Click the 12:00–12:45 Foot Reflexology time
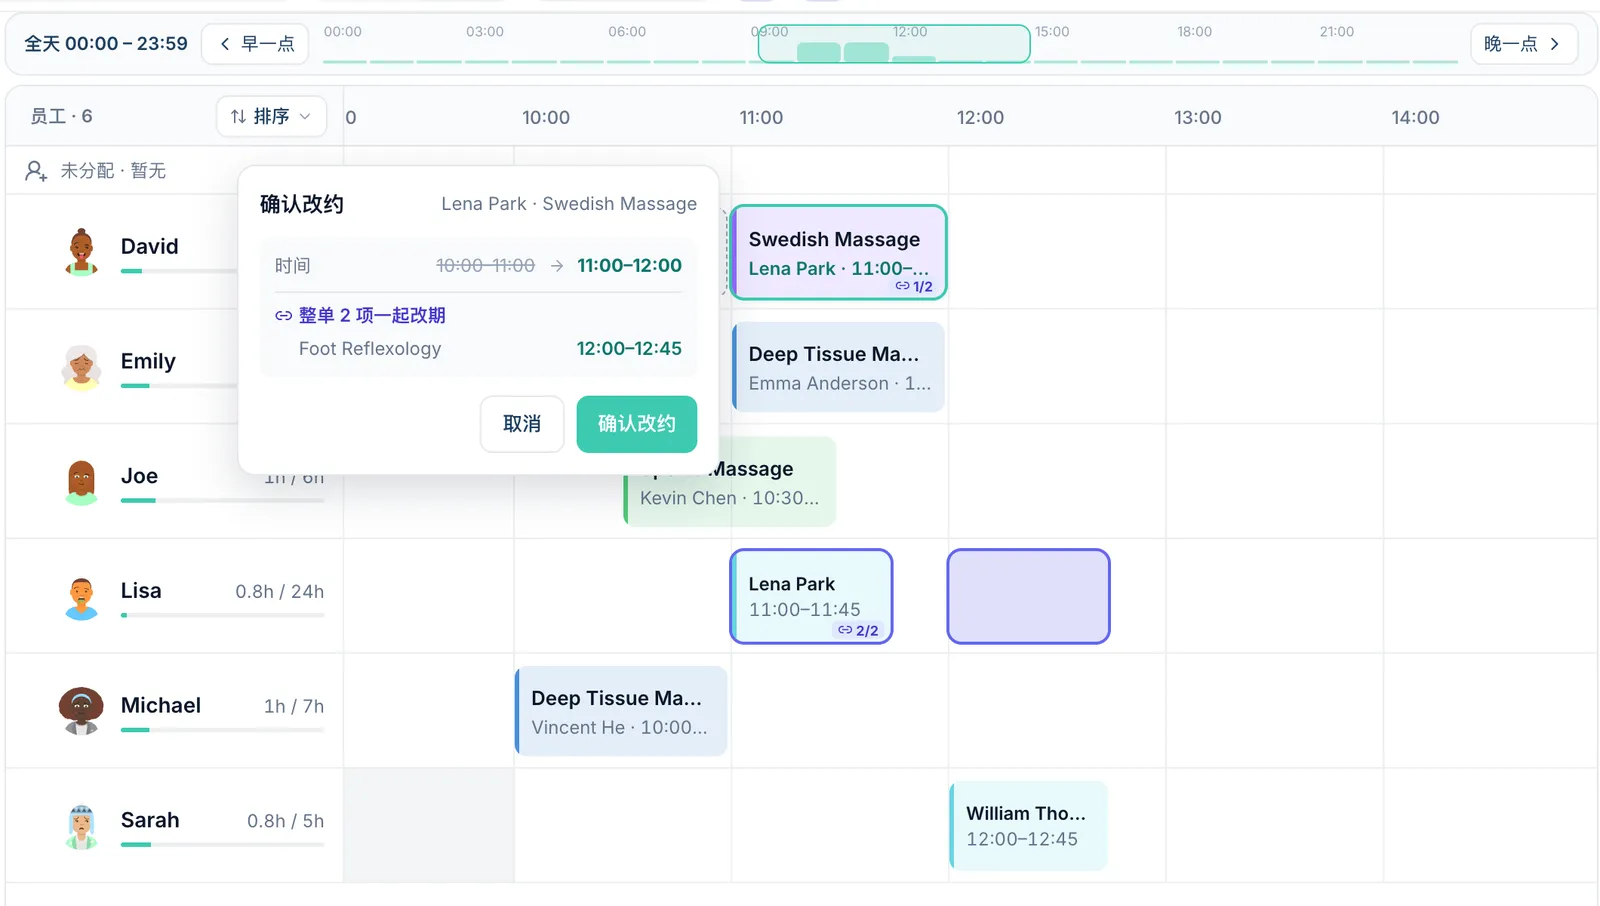1600x906 pixels. [x=629, y=349]
